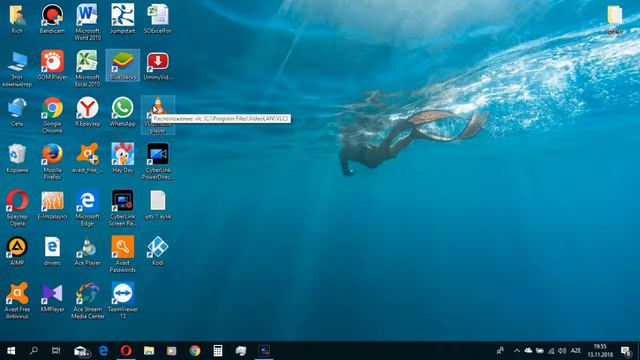This screenshot has height=360, width=640.
Task: Select the avast_free installer desktop icon
Action: [87, 158]
